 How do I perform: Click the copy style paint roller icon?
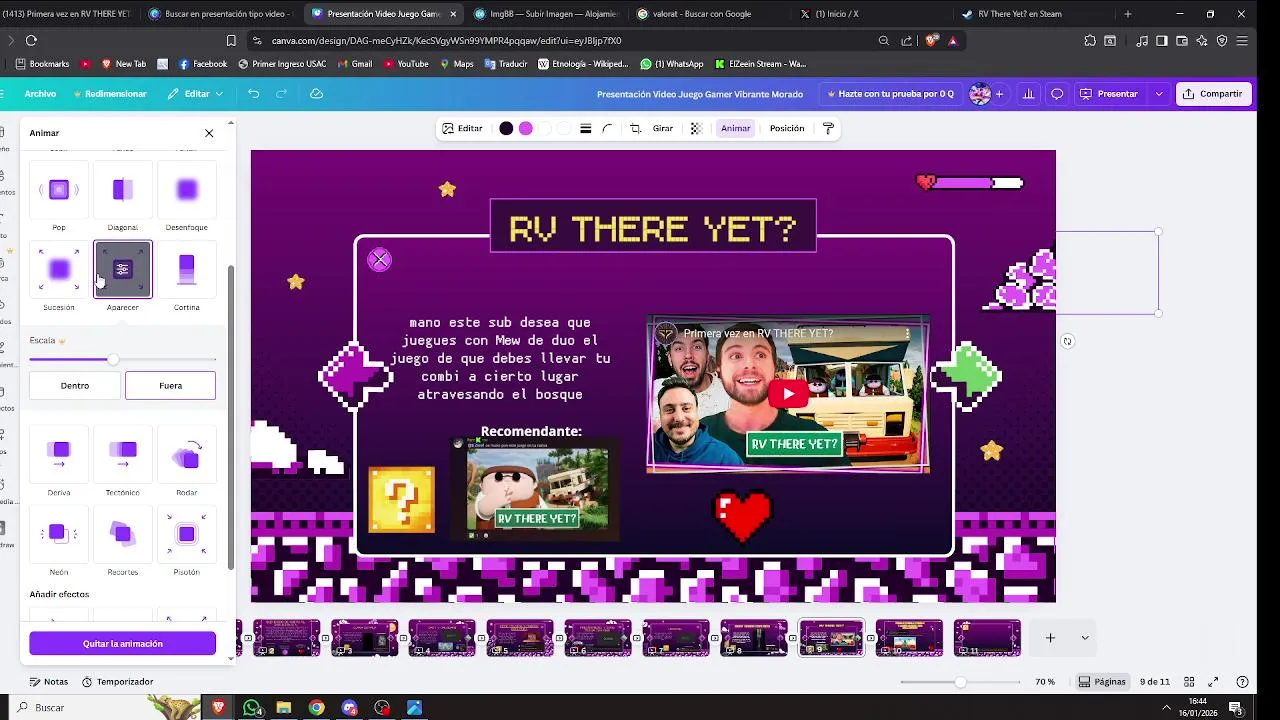(x=828, y=128)
